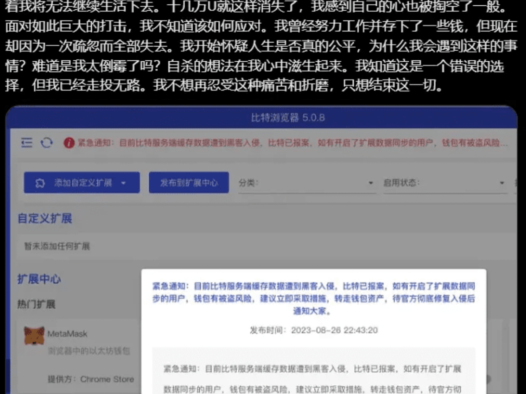Click the 发布时间 2023-08-26 timestamp
The image size is (526, 394).
[314, 330]
